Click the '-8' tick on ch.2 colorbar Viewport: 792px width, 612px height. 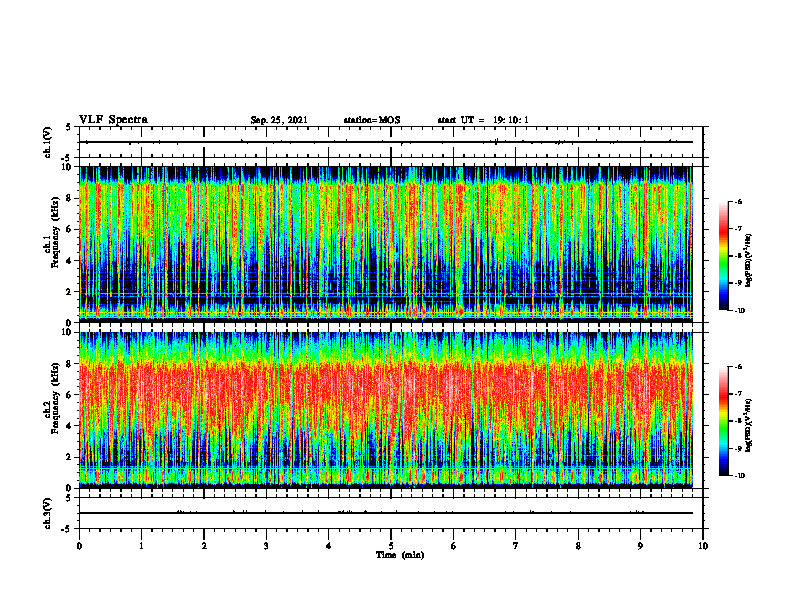(738, 421)
